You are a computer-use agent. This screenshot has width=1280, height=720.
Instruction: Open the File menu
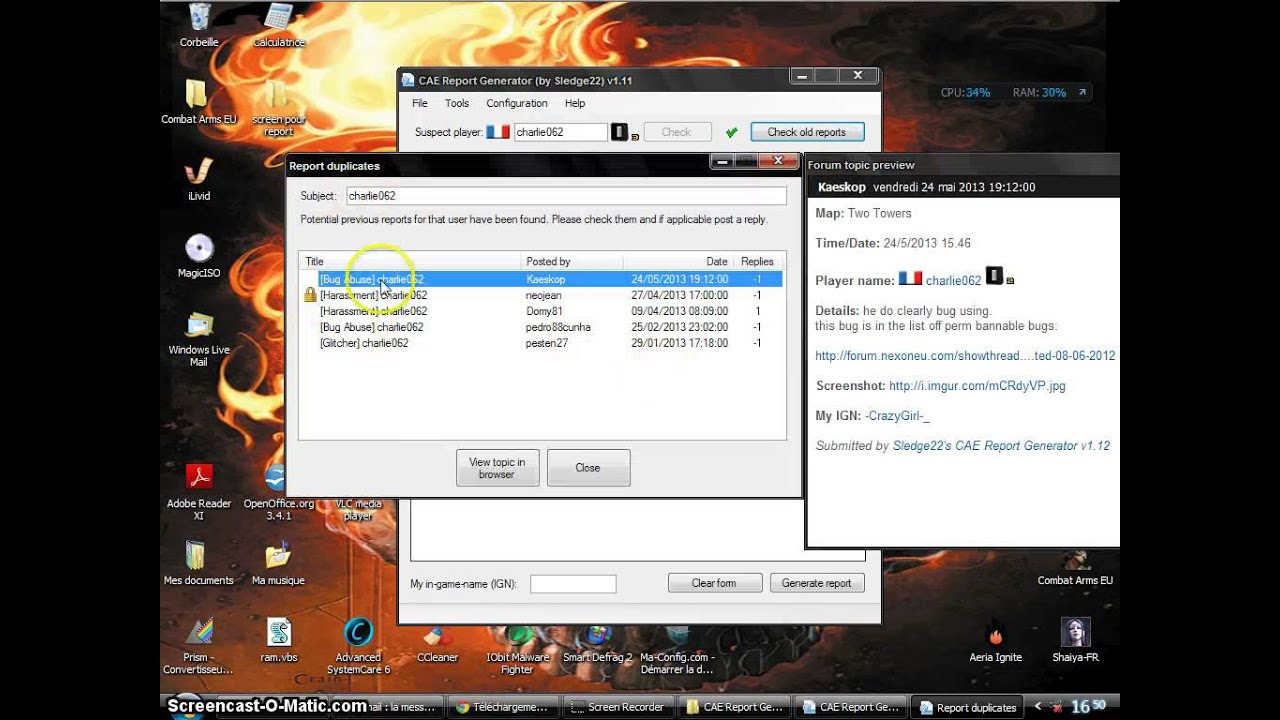point(420,103)
